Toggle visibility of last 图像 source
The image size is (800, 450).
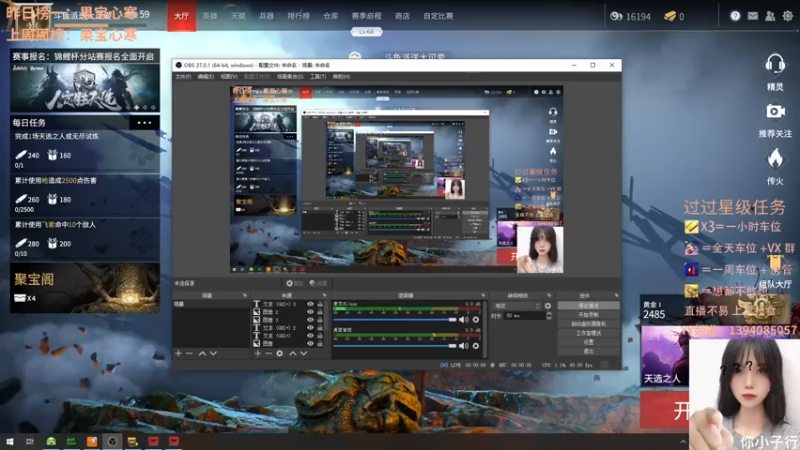[x=310, y=343]
